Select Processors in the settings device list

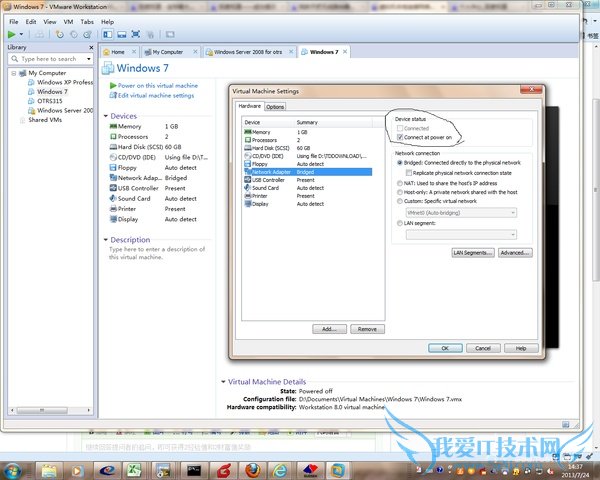[308, 140]
